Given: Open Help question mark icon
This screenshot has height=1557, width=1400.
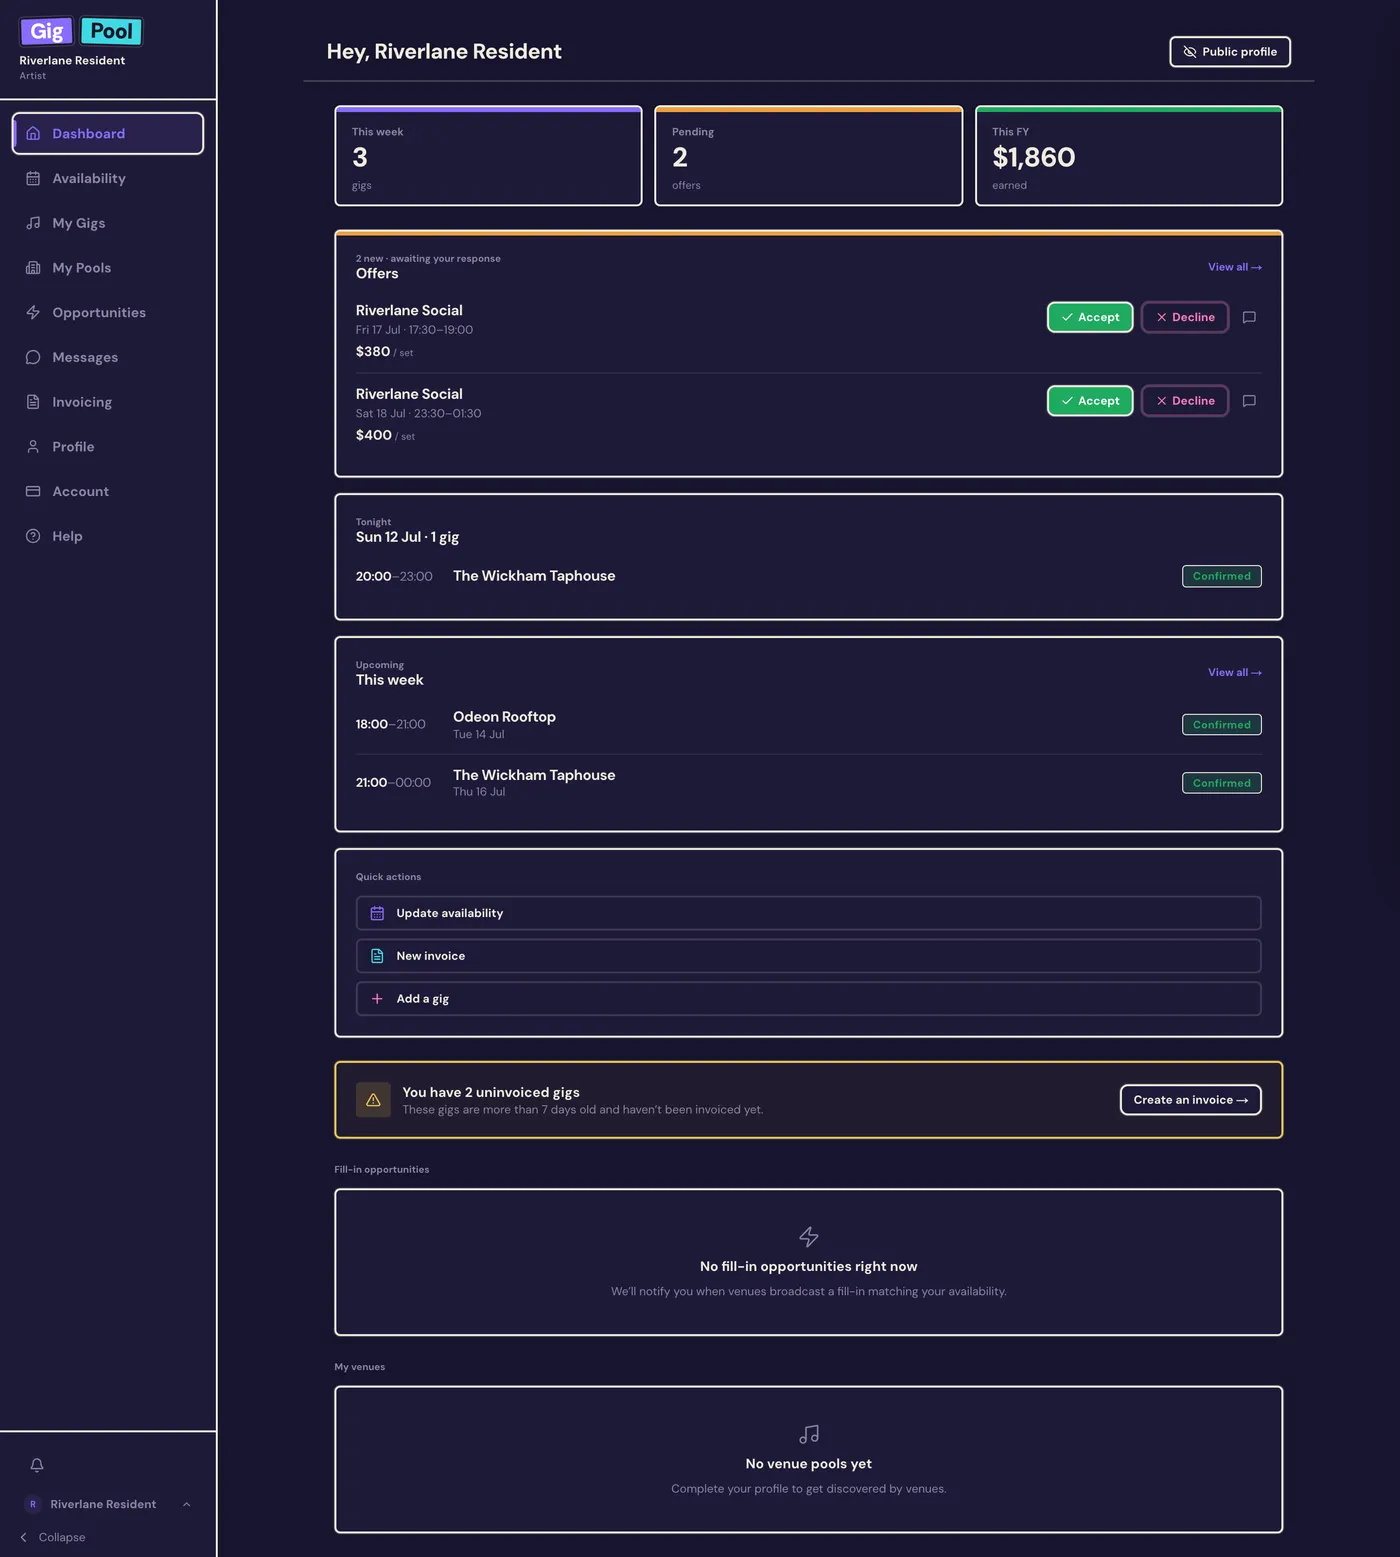Looking at the screenshot, I should [33, 536].
